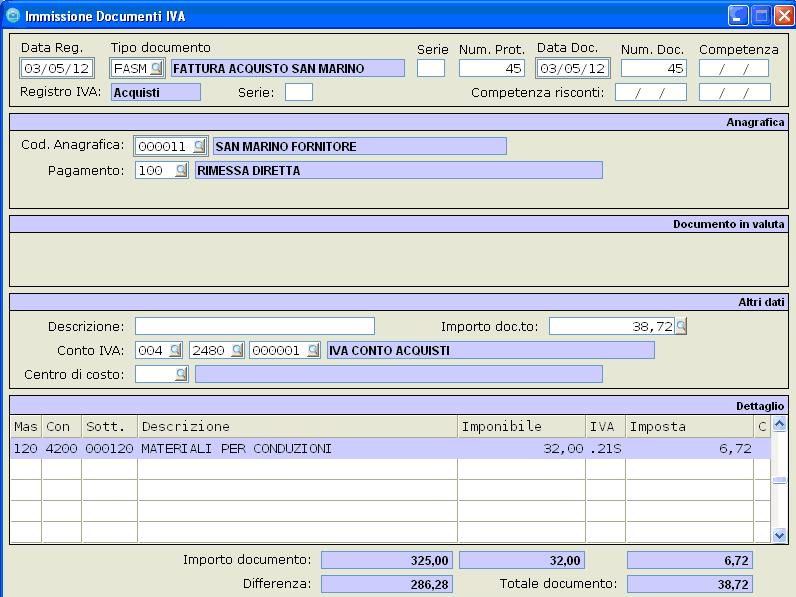
Task: Select the MATERIALI PER CONDUZIONI row
Action: 390,448
